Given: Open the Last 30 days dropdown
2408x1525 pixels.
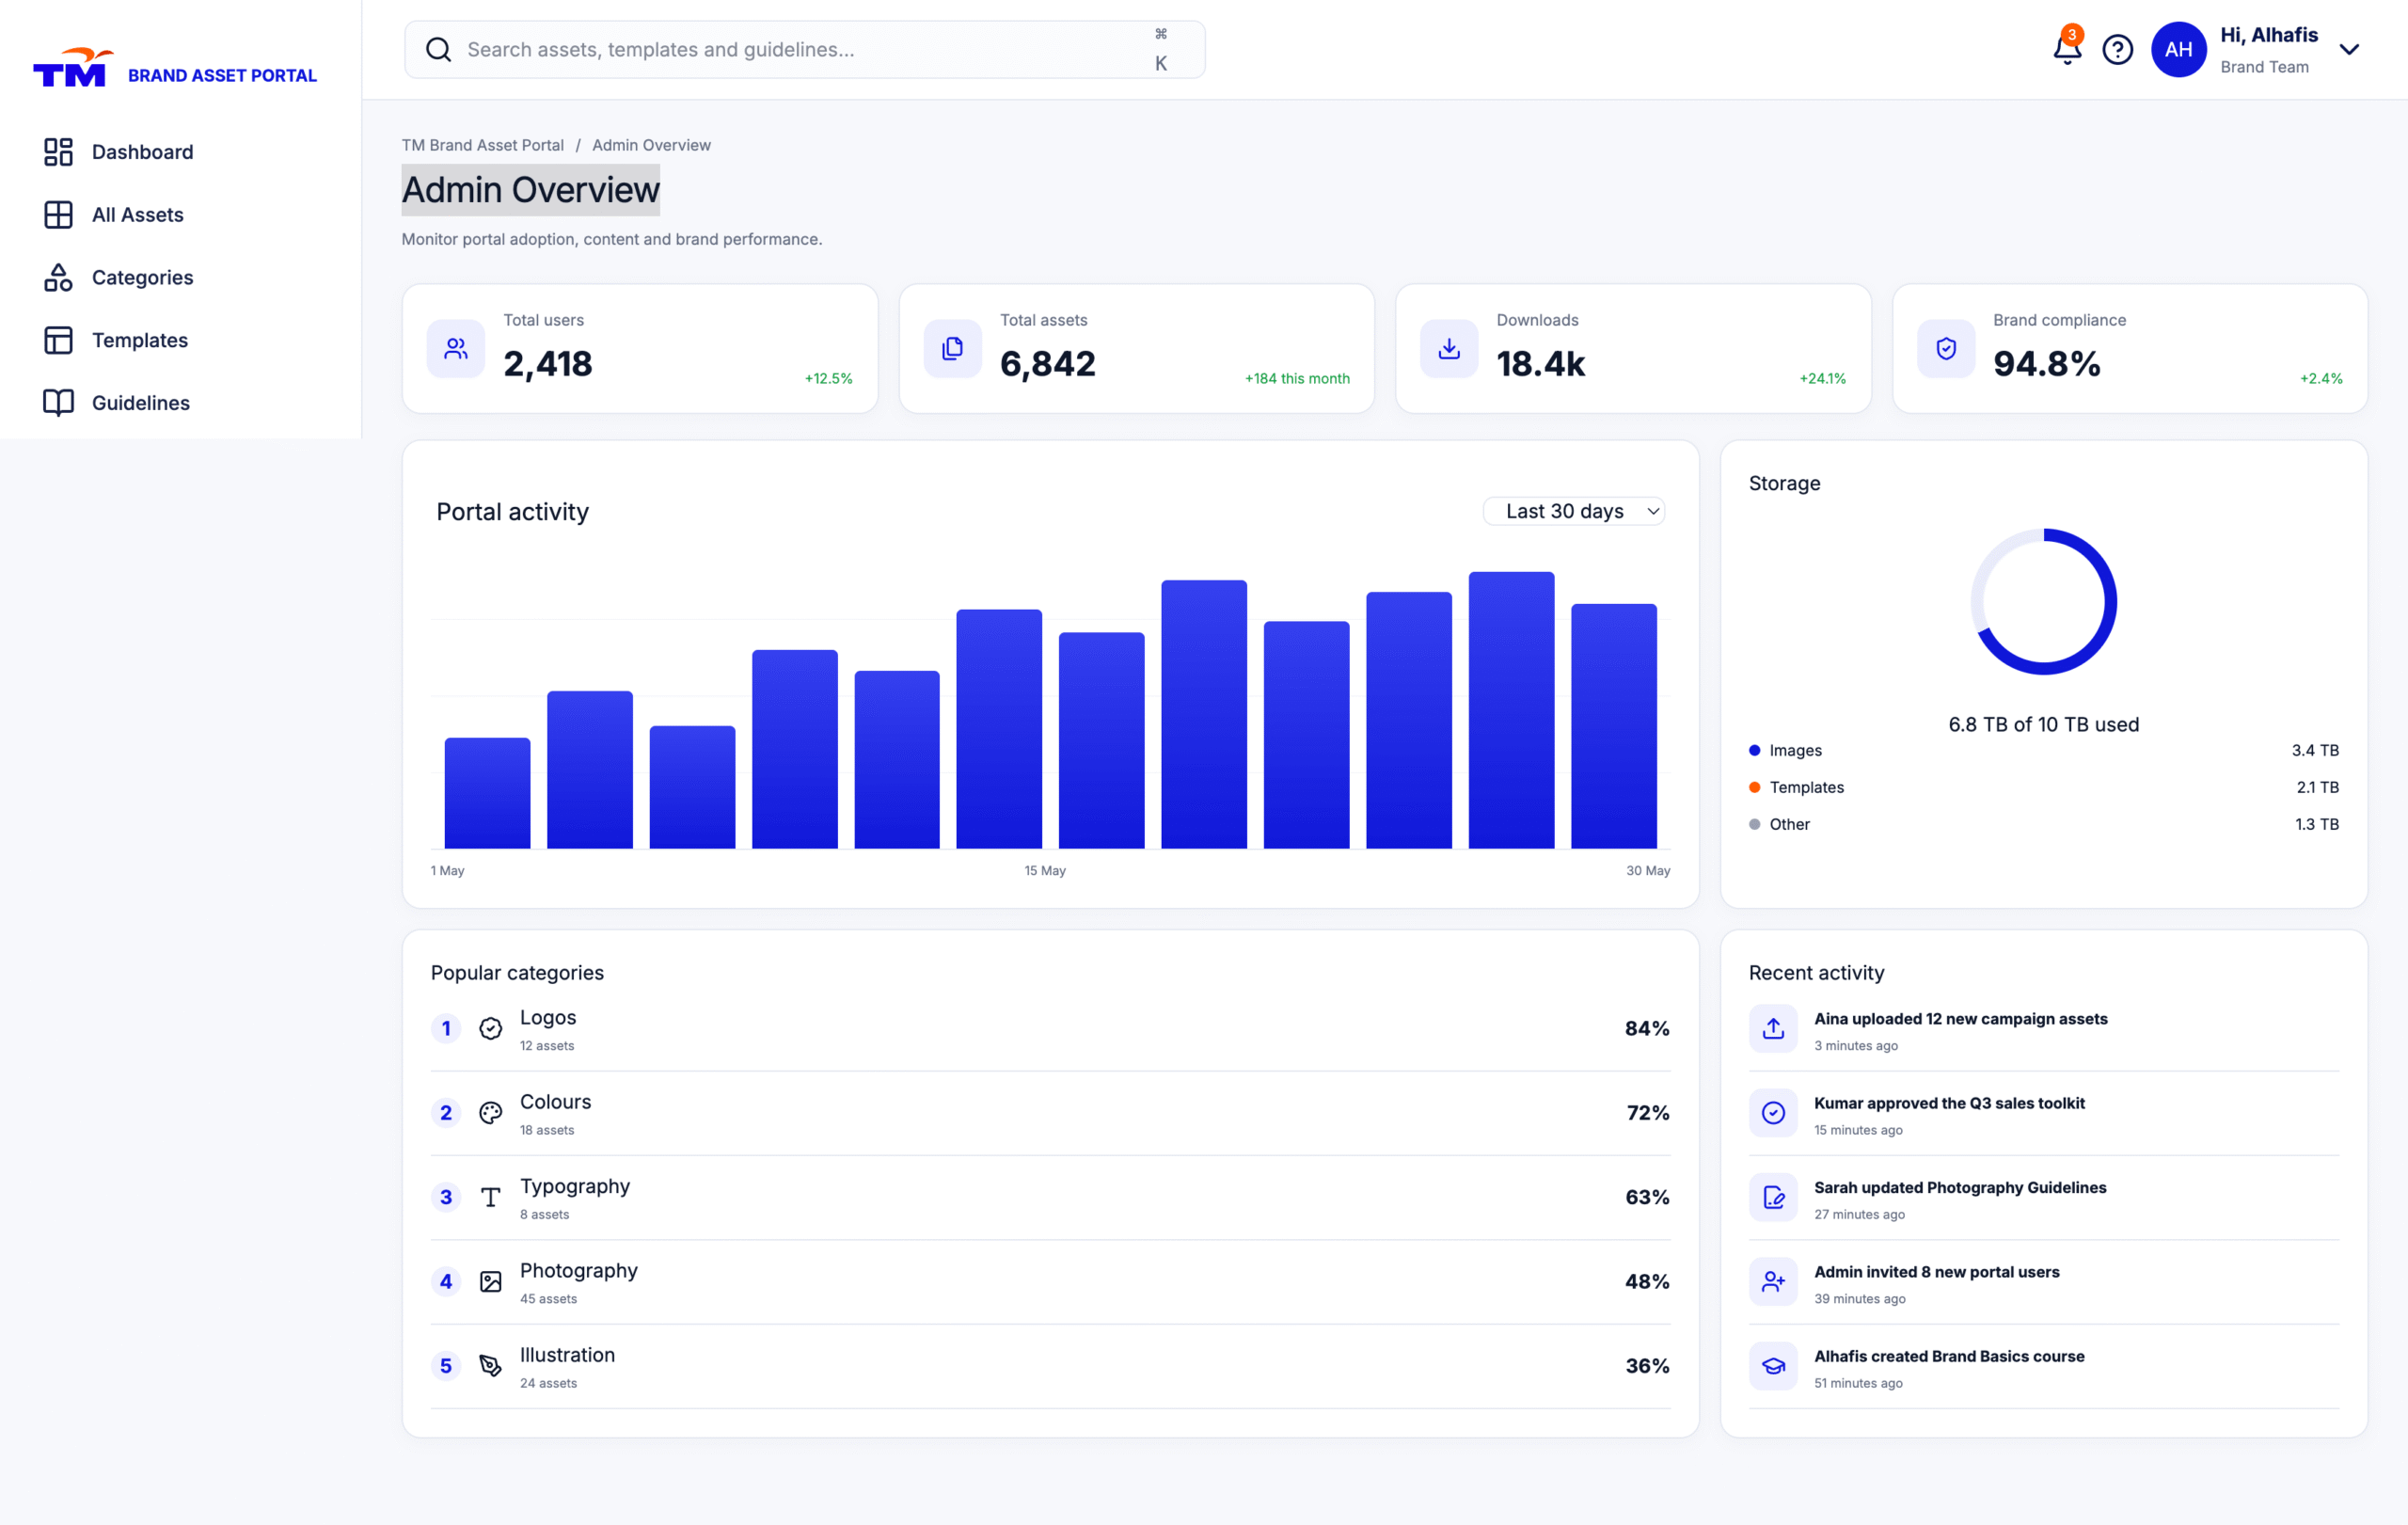Looking at the screenshot, I should pos(1573,511).
